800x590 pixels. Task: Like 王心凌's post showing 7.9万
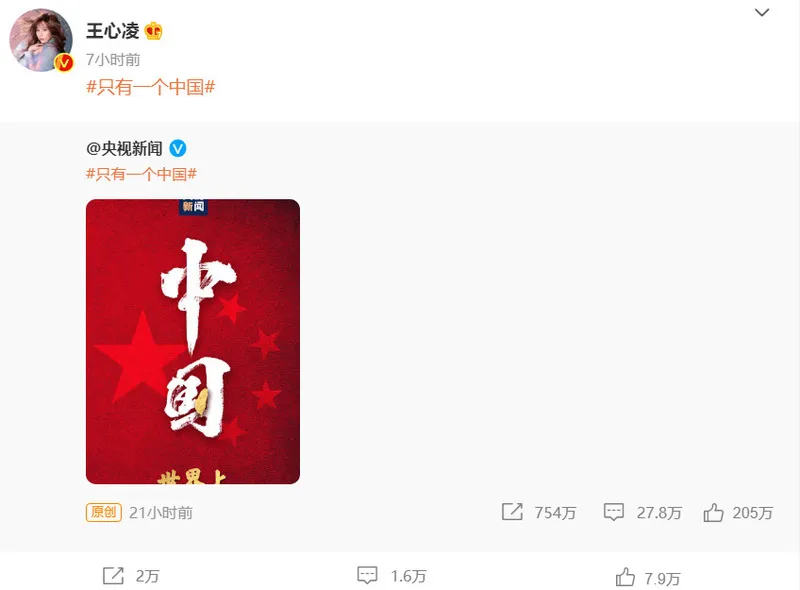coord(625,577)
